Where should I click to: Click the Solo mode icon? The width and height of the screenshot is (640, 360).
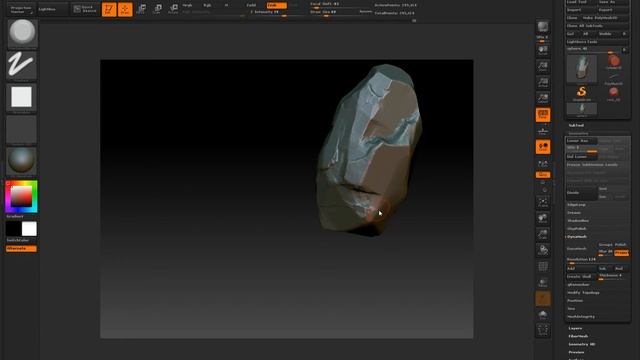coord(543,314)
